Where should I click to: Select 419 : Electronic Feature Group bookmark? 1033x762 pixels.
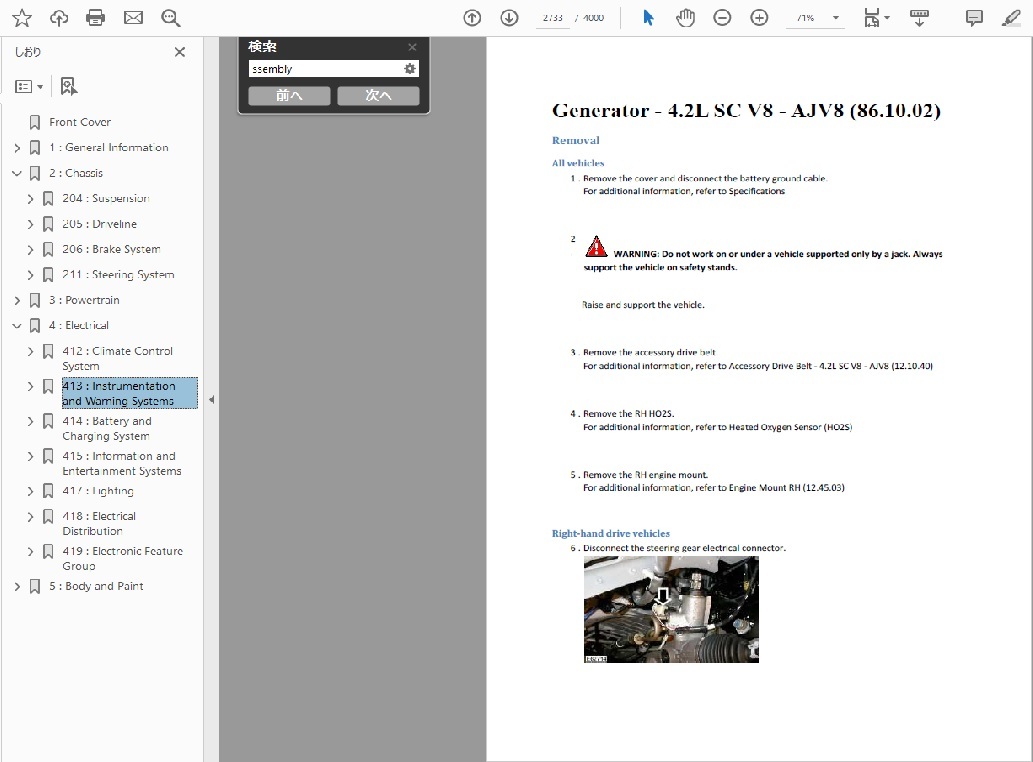pos(123,558)
